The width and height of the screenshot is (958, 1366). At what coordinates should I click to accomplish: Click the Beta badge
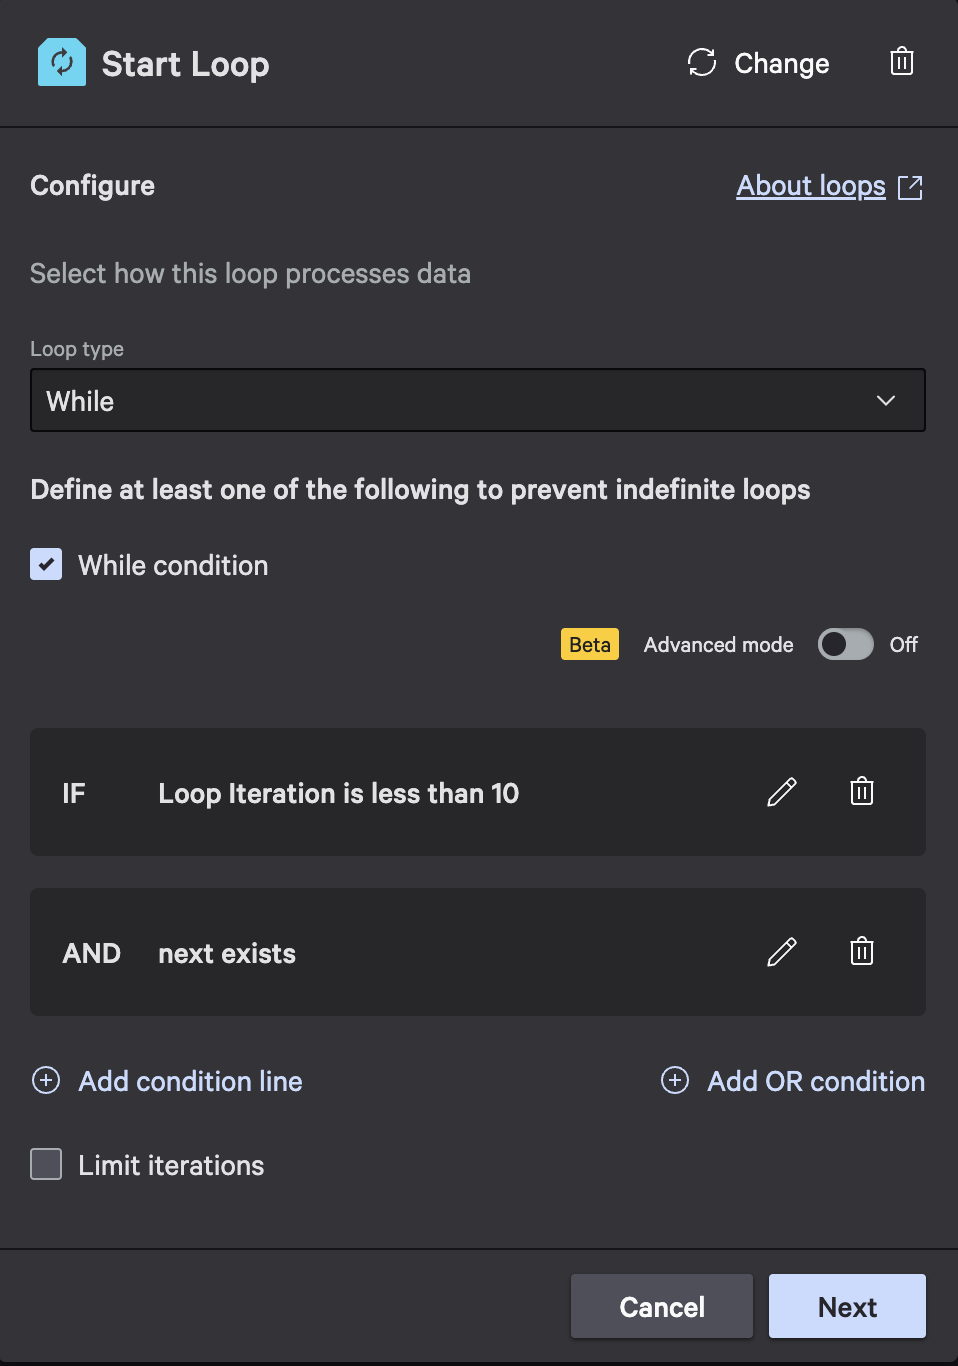point(589,644)
